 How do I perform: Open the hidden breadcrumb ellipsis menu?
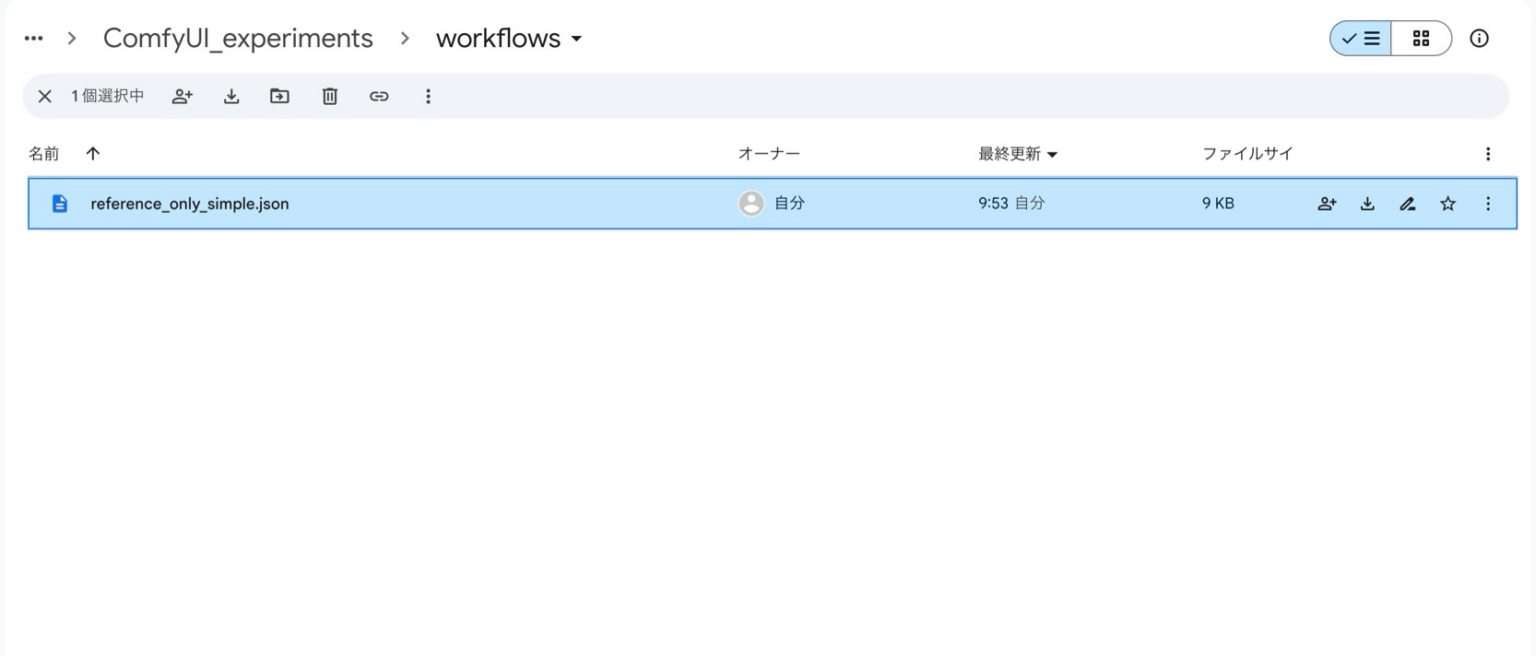click(33, 38)
